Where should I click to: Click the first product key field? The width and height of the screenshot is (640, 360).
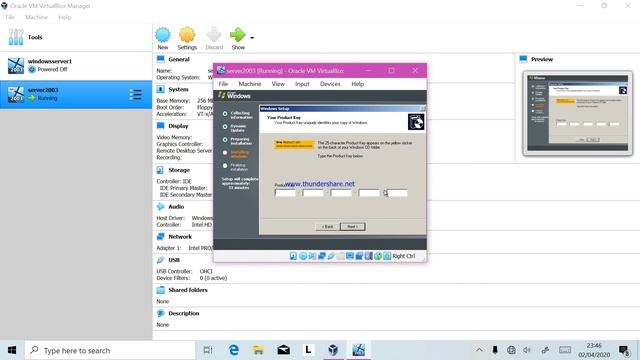pyautogui.click(x=285, y=193)
